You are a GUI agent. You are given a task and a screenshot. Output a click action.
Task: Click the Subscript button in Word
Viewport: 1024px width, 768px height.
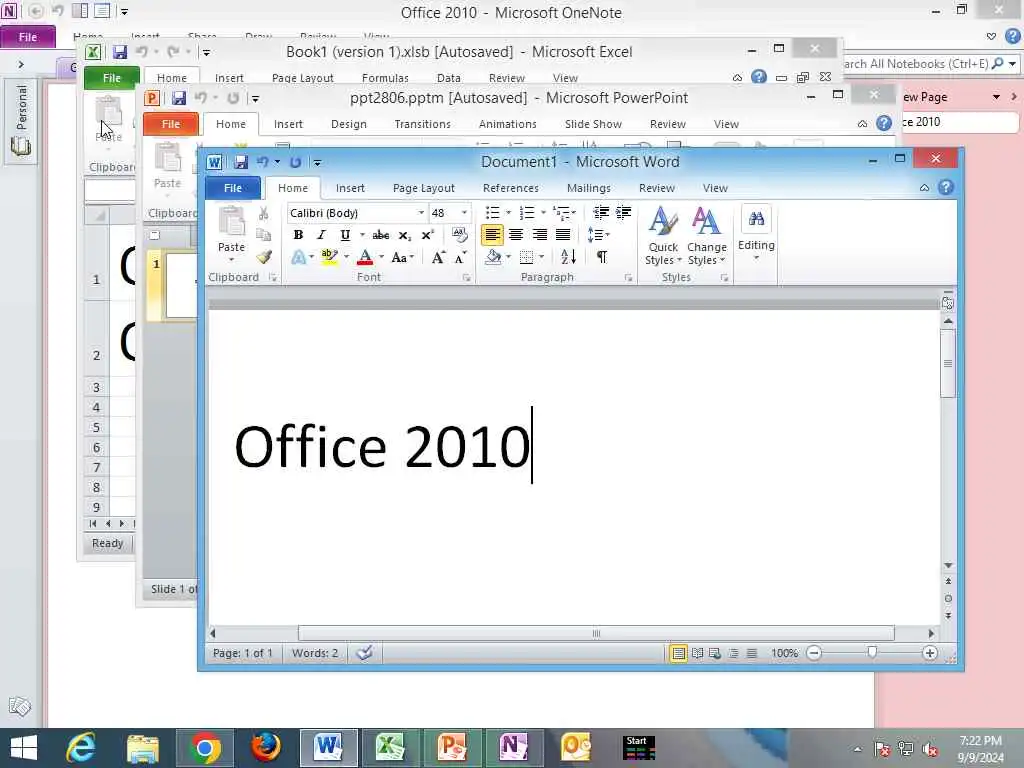pyautogui.click(x=404, y=235)
